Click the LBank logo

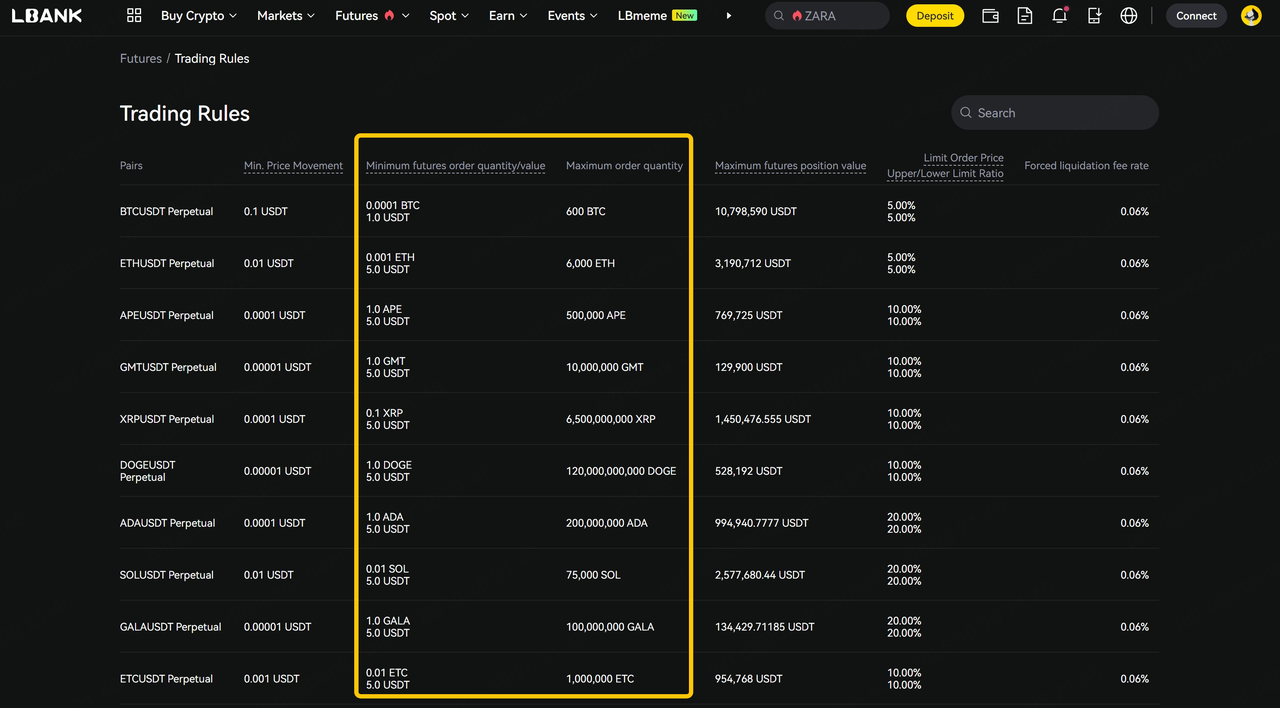pos(47,16)
